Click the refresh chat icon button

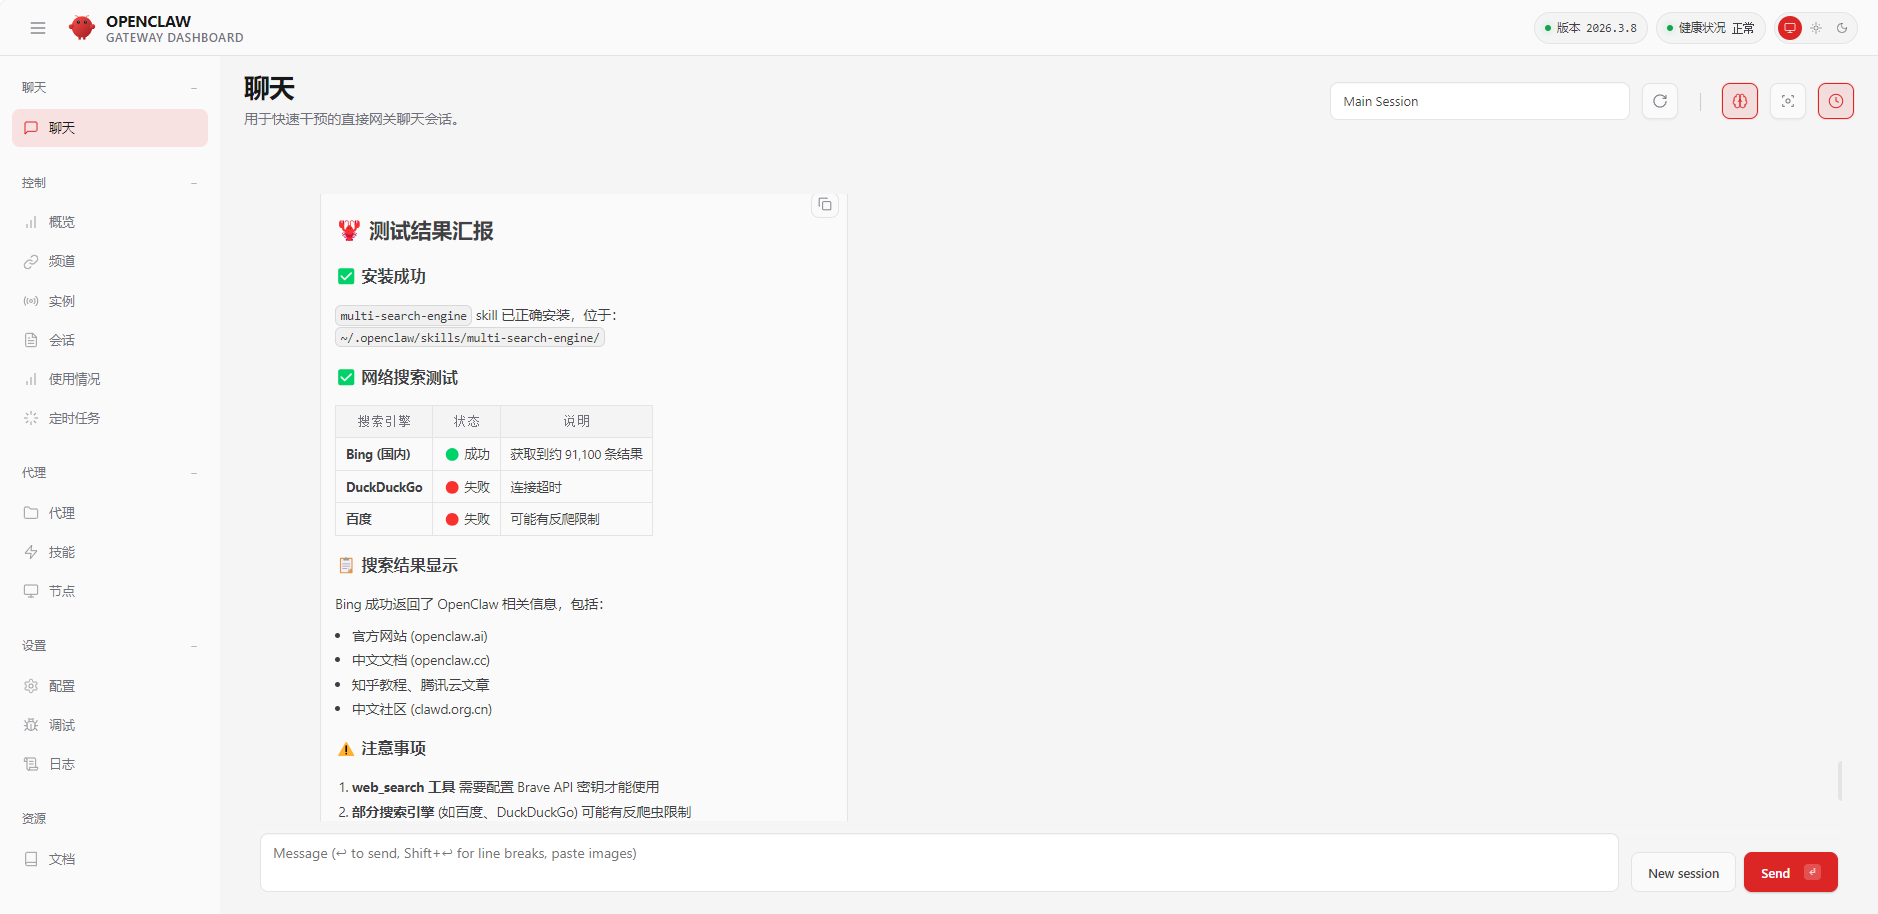[x=1660, y=101]
